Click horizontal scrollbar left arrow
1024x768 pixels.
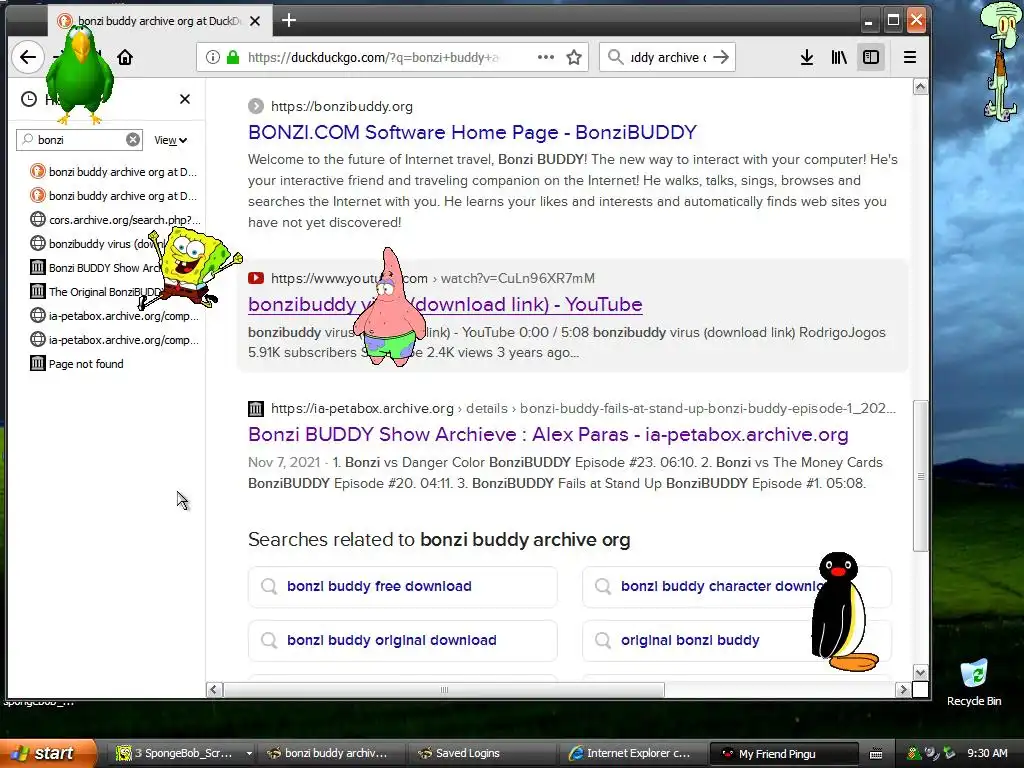[214, 690]
